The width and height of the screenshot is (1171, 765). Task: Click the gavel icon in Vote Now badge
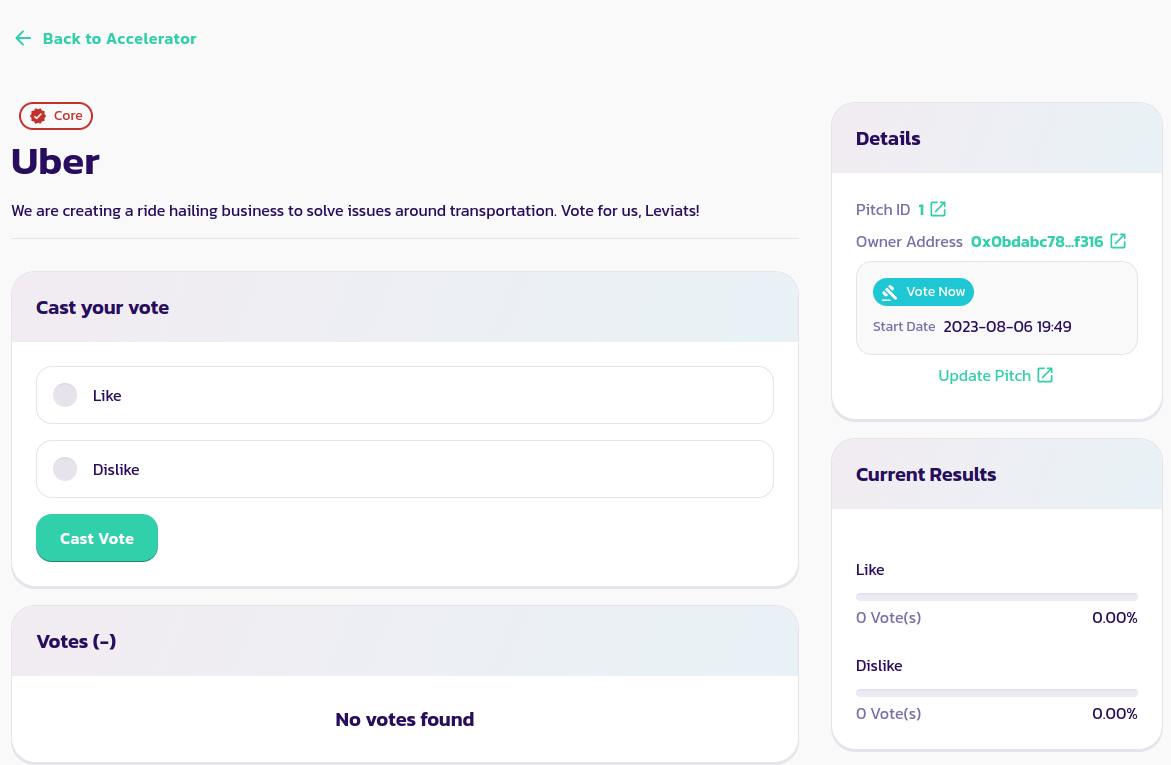coord(889,292)
